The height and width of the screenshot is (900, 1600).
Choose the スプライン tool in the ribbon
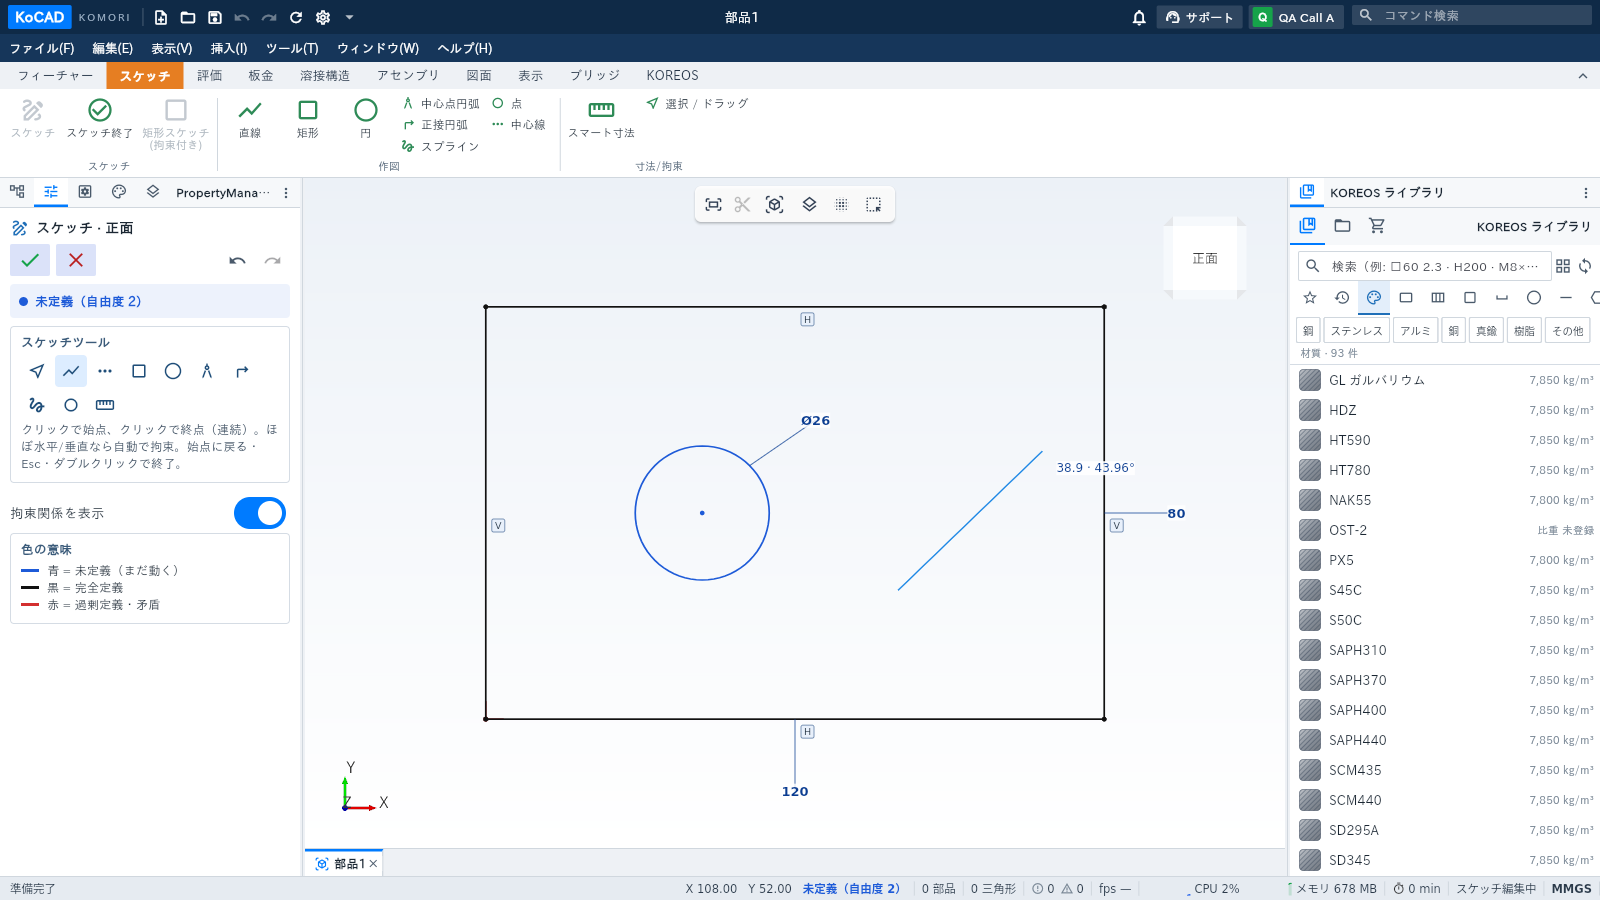(x=441, y=146)
